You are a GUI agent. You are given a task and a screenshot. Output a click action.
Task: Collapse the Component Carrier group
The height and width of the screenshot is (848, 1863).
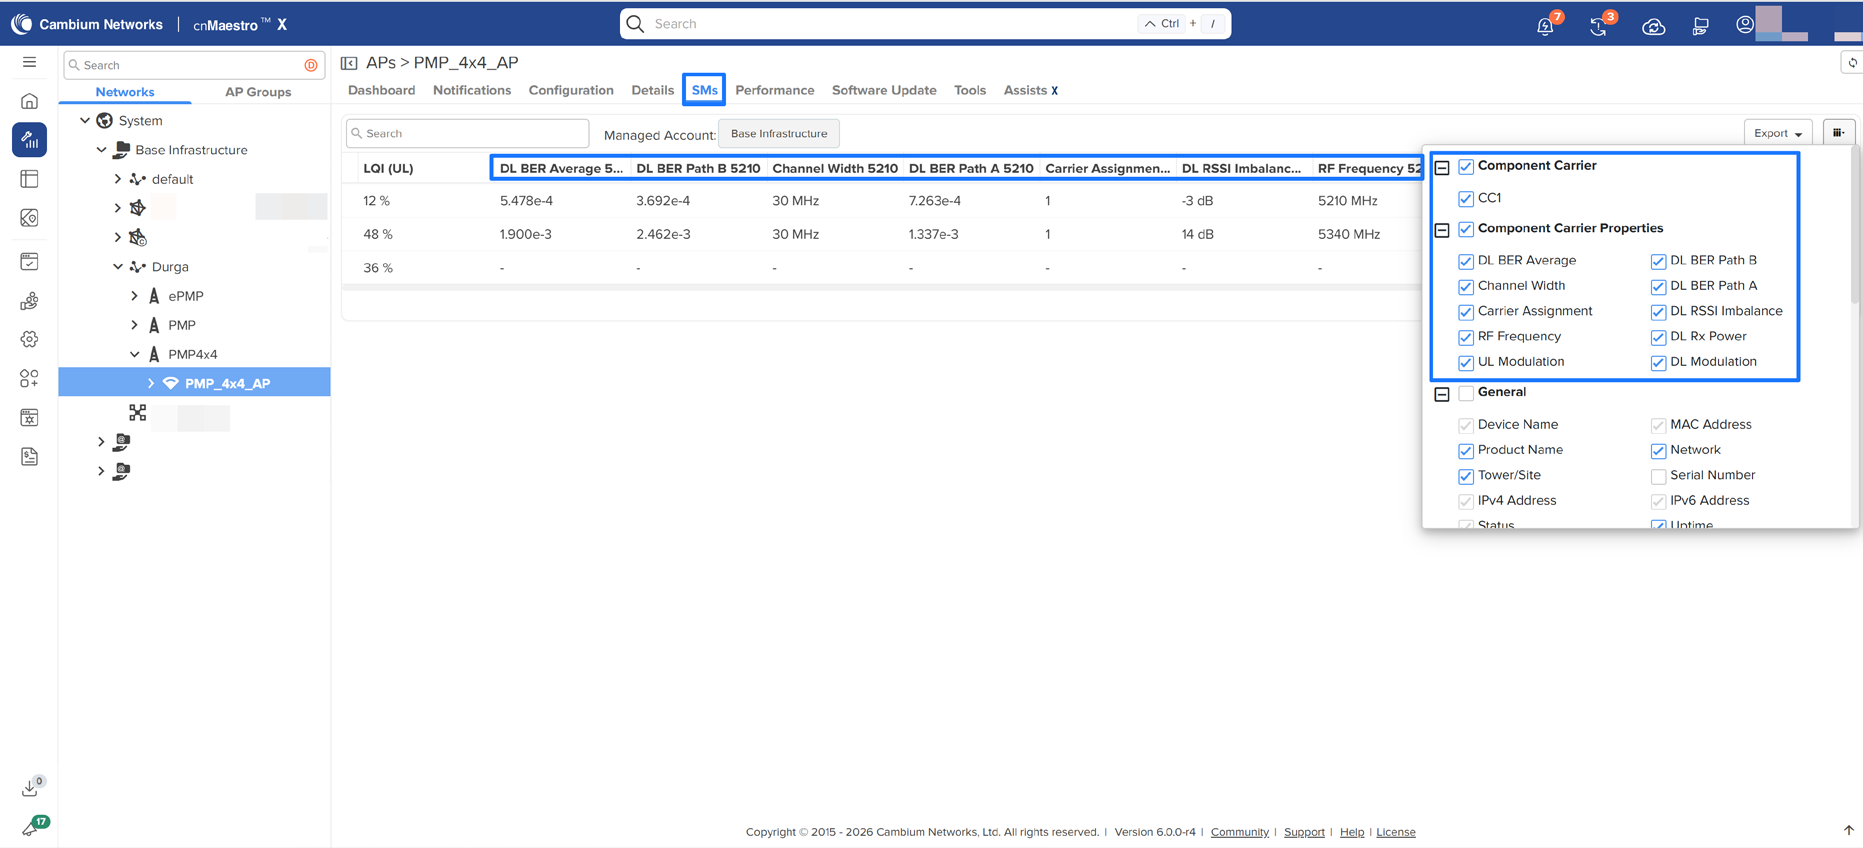pyautogui.click(x=1442, y=168)
